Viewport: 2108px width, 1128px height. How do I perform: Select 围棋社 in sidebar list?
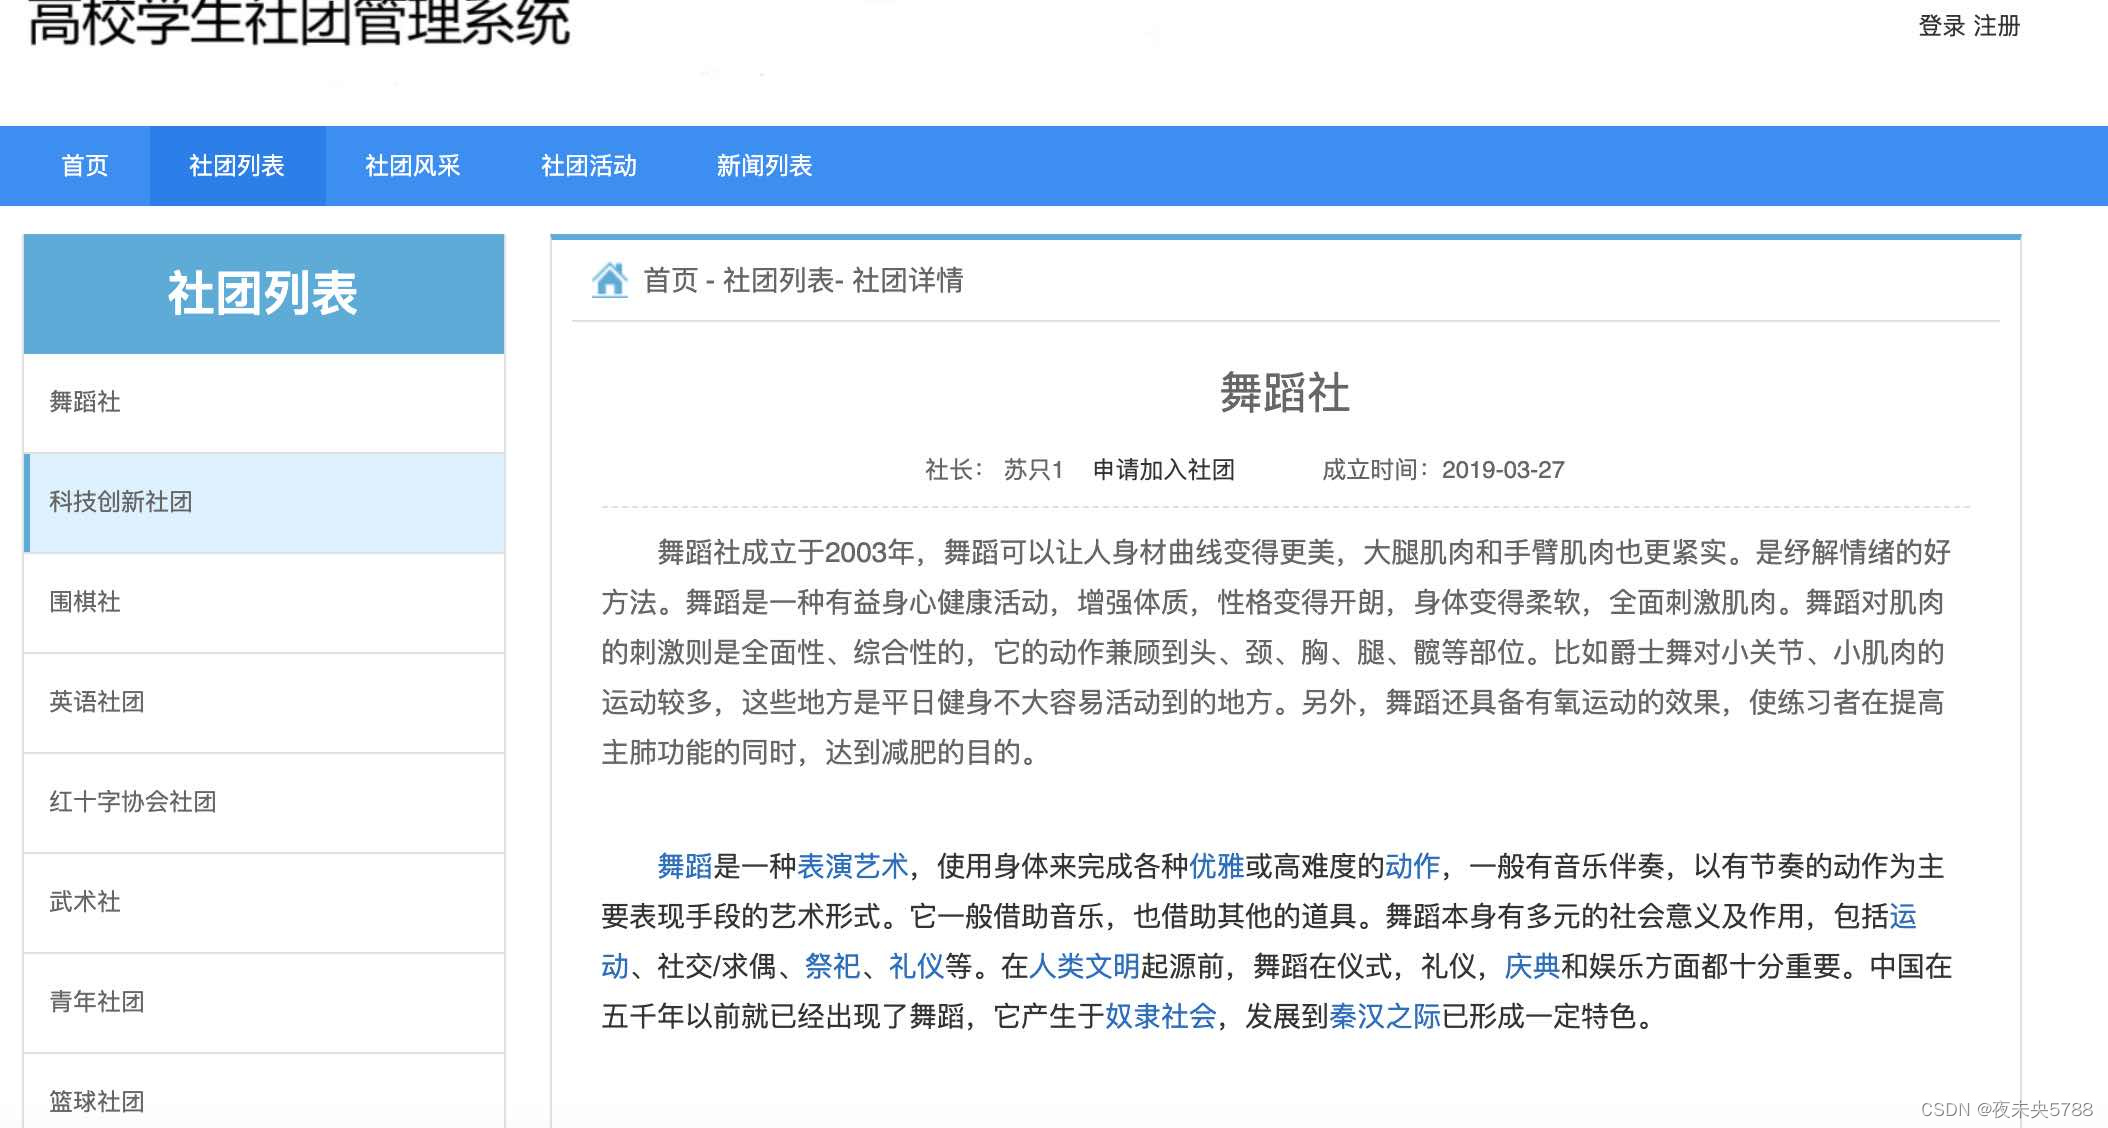264,603
